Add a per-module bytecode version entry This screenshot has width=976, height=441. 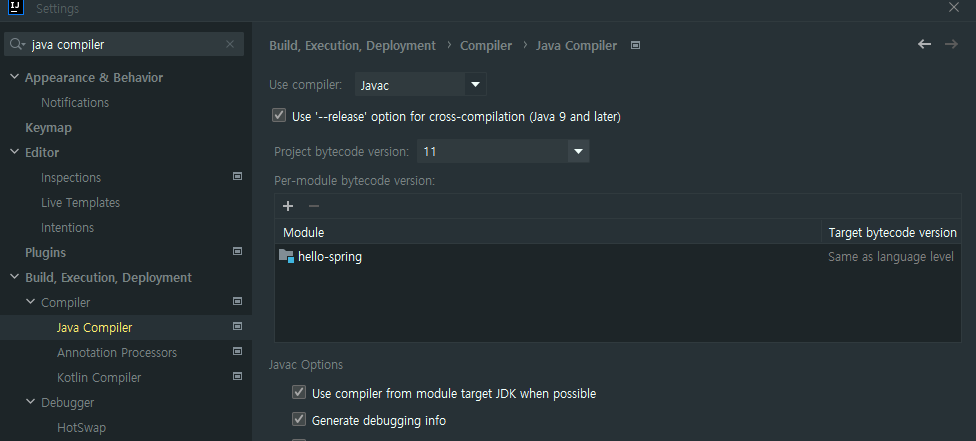[288, 206]
